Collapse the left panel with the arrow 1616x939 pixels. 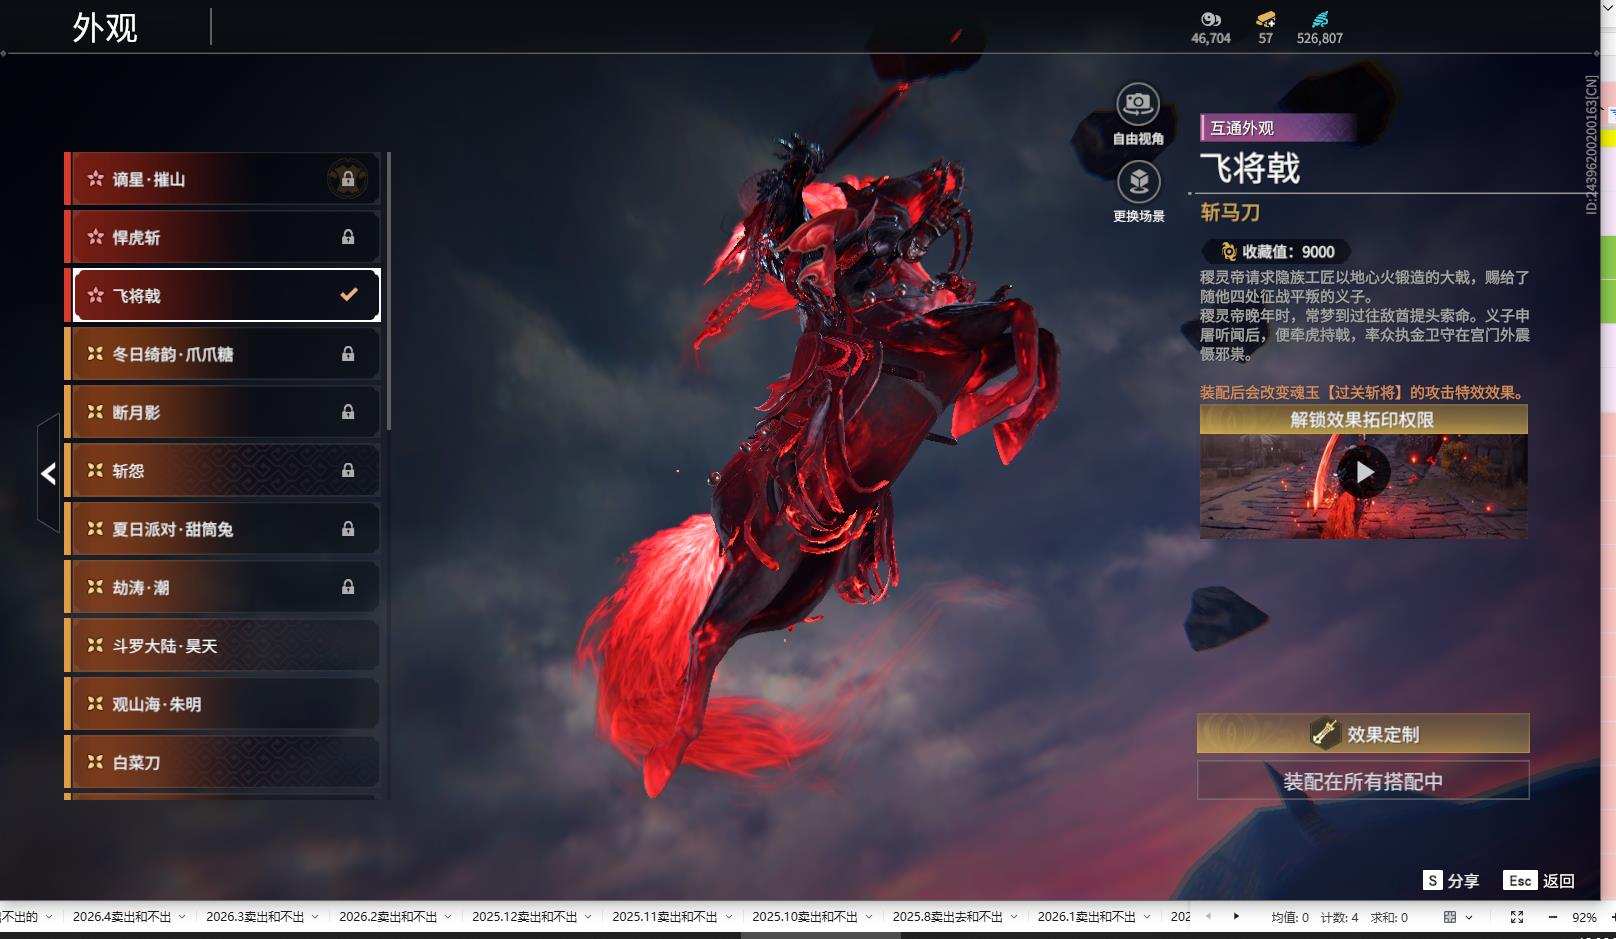coord(48,473)
